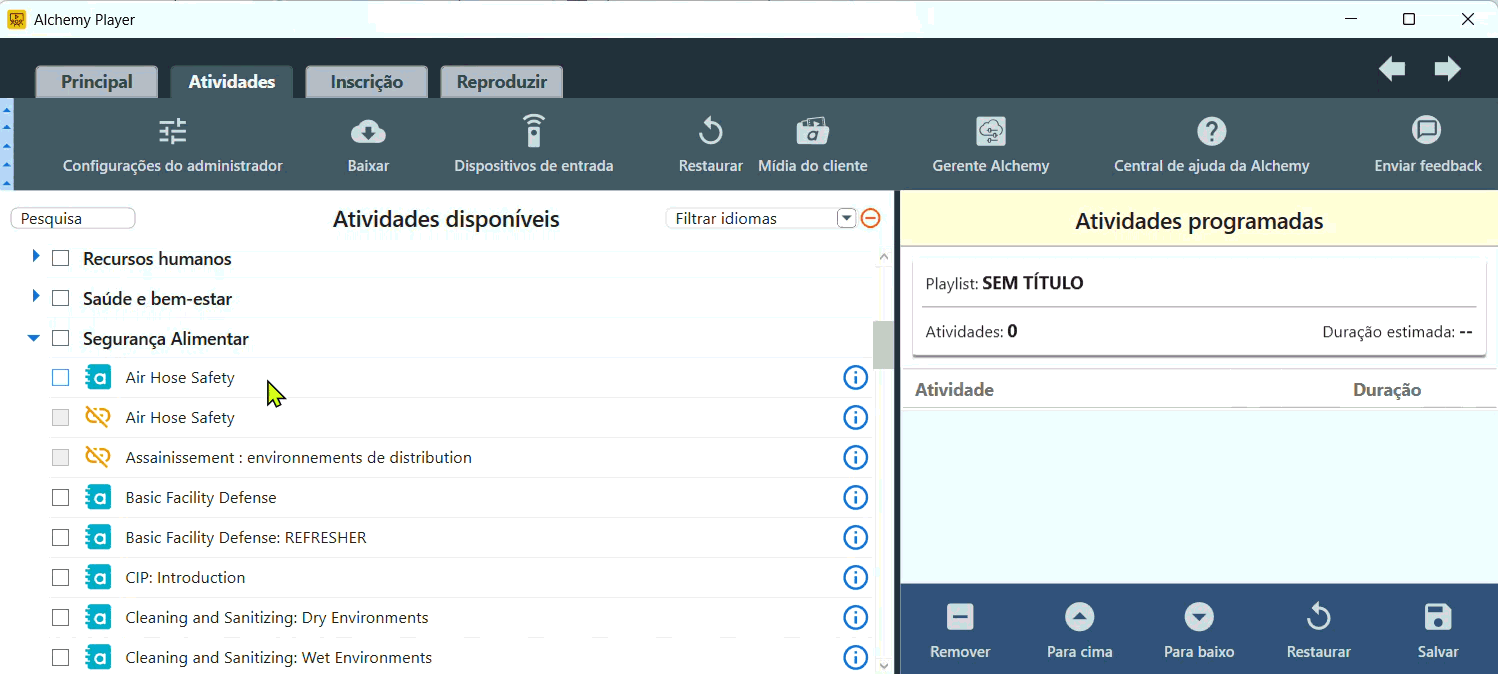This screenshot has height=674, width=1498.
Task: Click scroll down arrow of activities list
Action: point(883,664)
